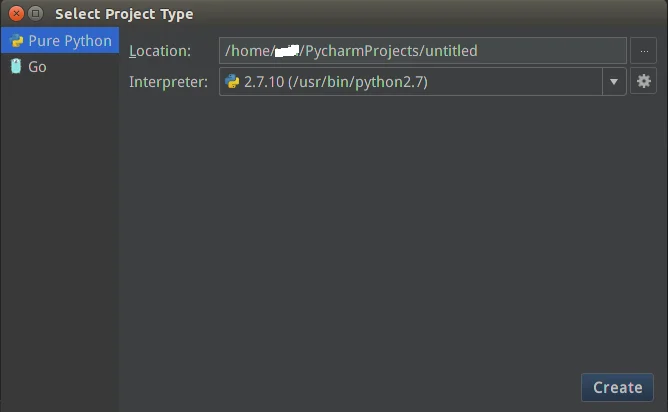This screenshot has height=412, width=668.
Task: Click blank panel area below Interpreter row
Action: pos(390,230)
